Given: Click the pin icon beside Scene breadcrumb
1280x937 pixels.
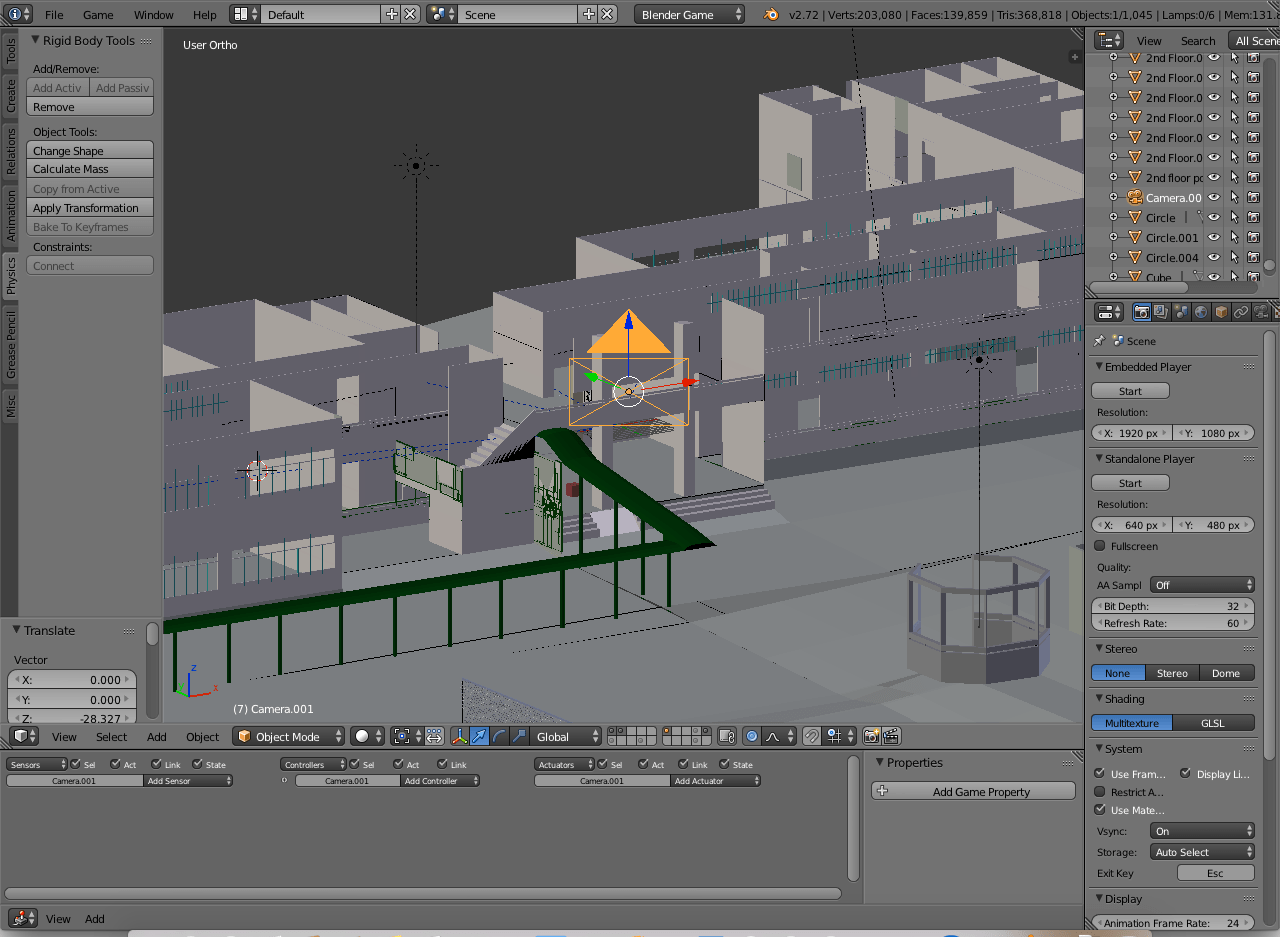Looking at the screenshot, I should coord(1099,341).
